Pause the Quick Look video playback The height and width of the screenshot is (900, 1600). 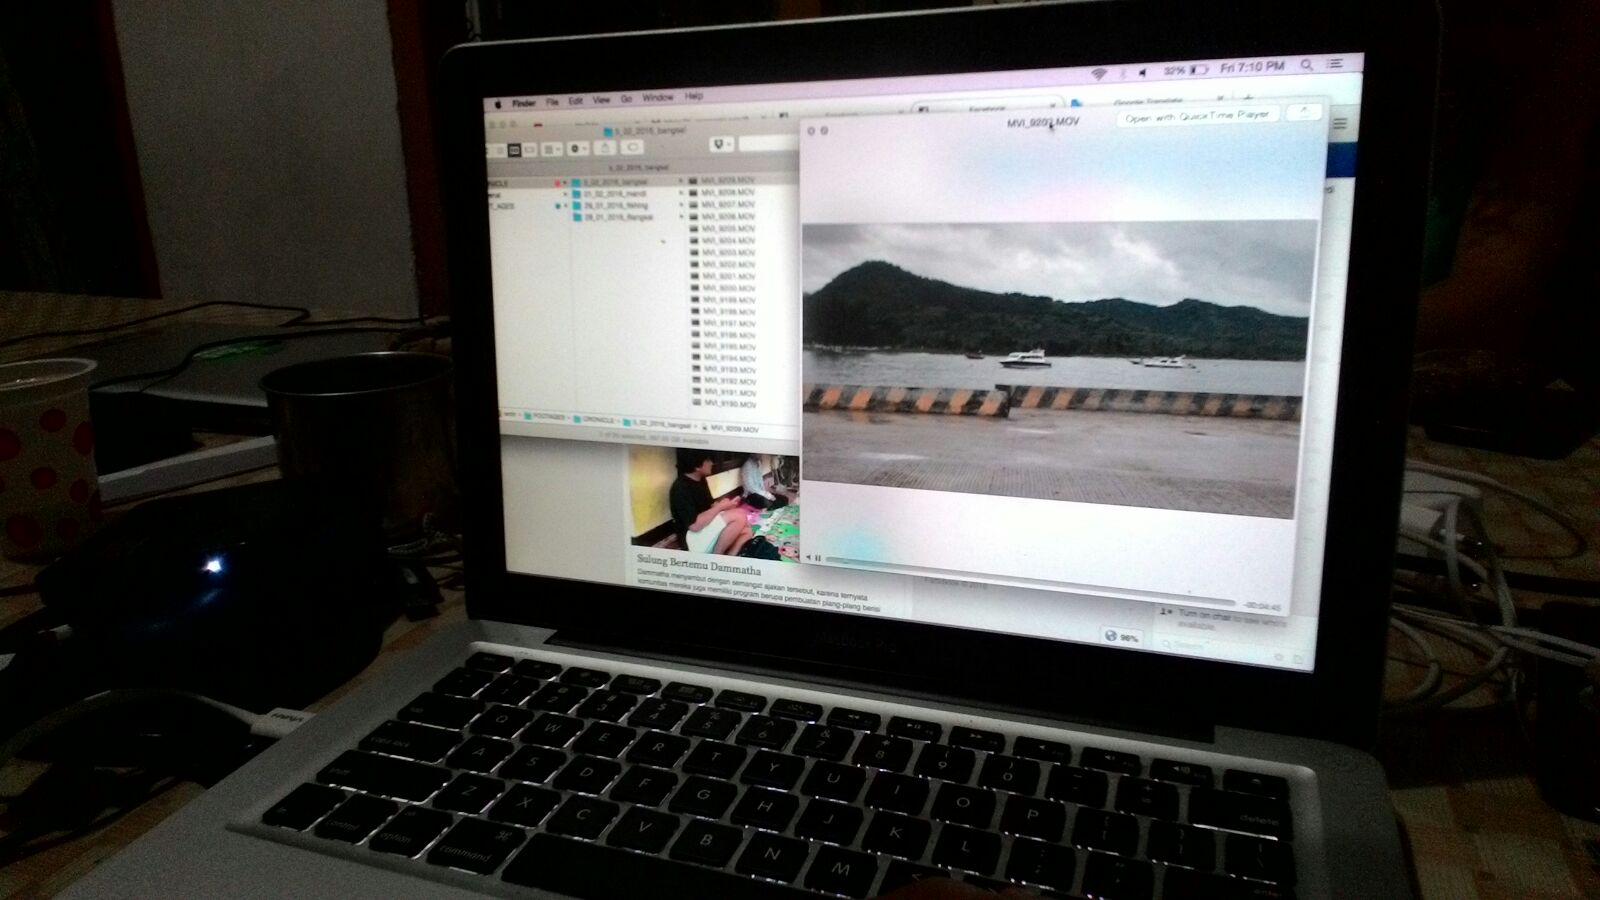pyautogui.click(x=818, y=558)
